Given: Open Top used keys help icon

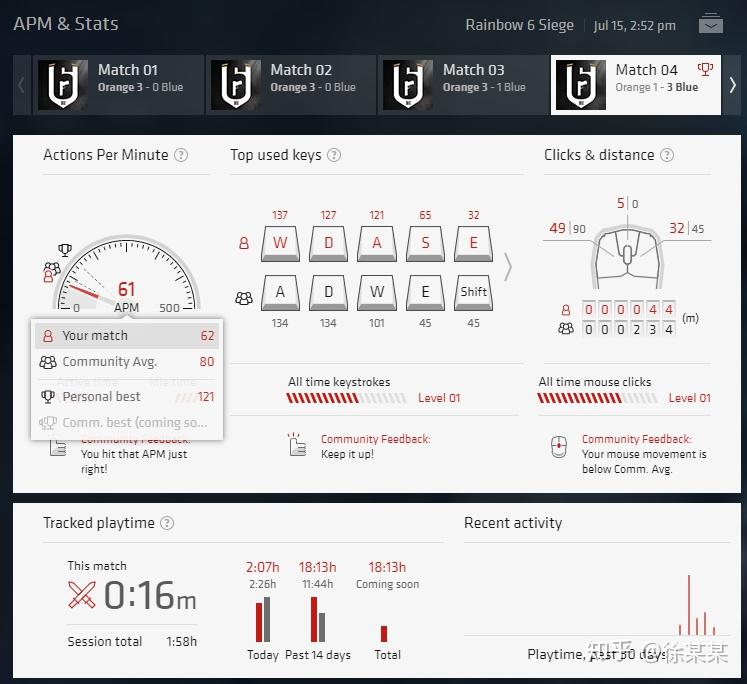Looking at the screenshot, I should pos(334,155).
